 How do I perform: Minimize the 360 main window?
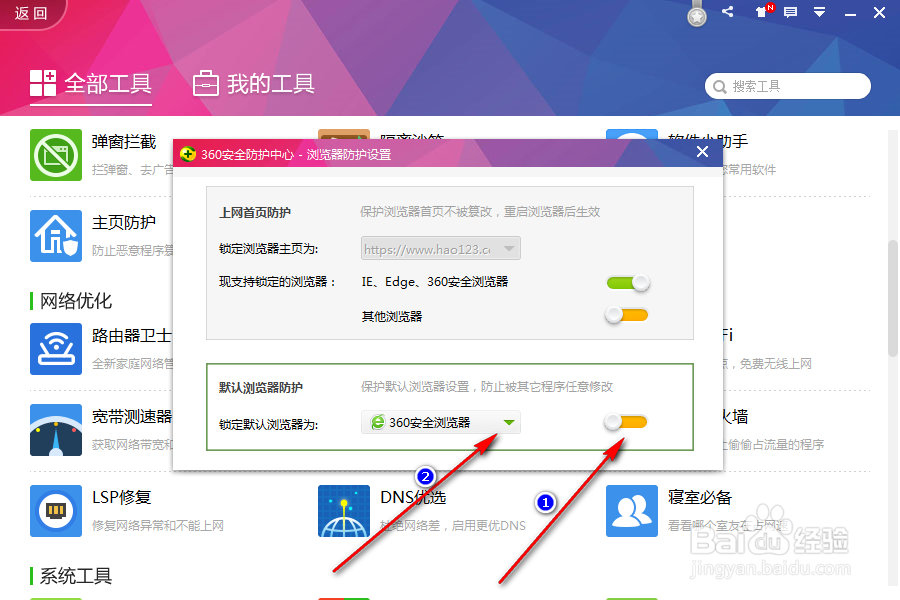point(851,13)
